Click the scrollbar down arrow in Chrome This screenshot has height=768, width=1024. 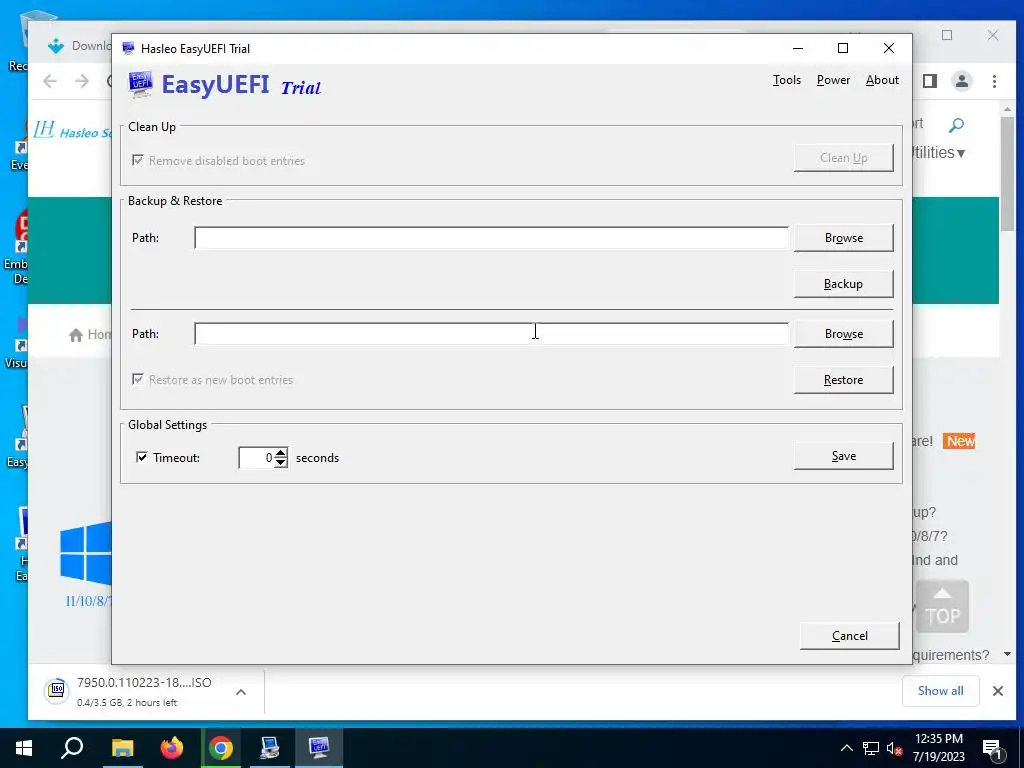[1007, 654]
